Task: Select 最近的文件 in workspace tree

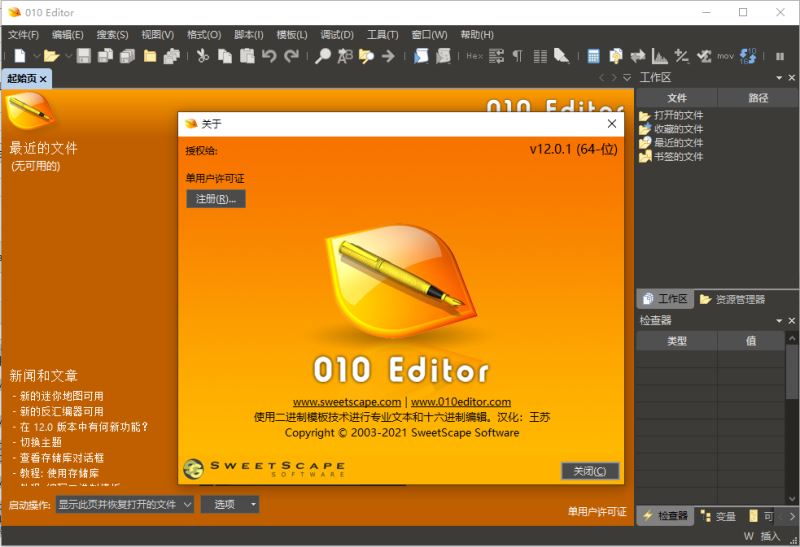Action: pos(671,143)
